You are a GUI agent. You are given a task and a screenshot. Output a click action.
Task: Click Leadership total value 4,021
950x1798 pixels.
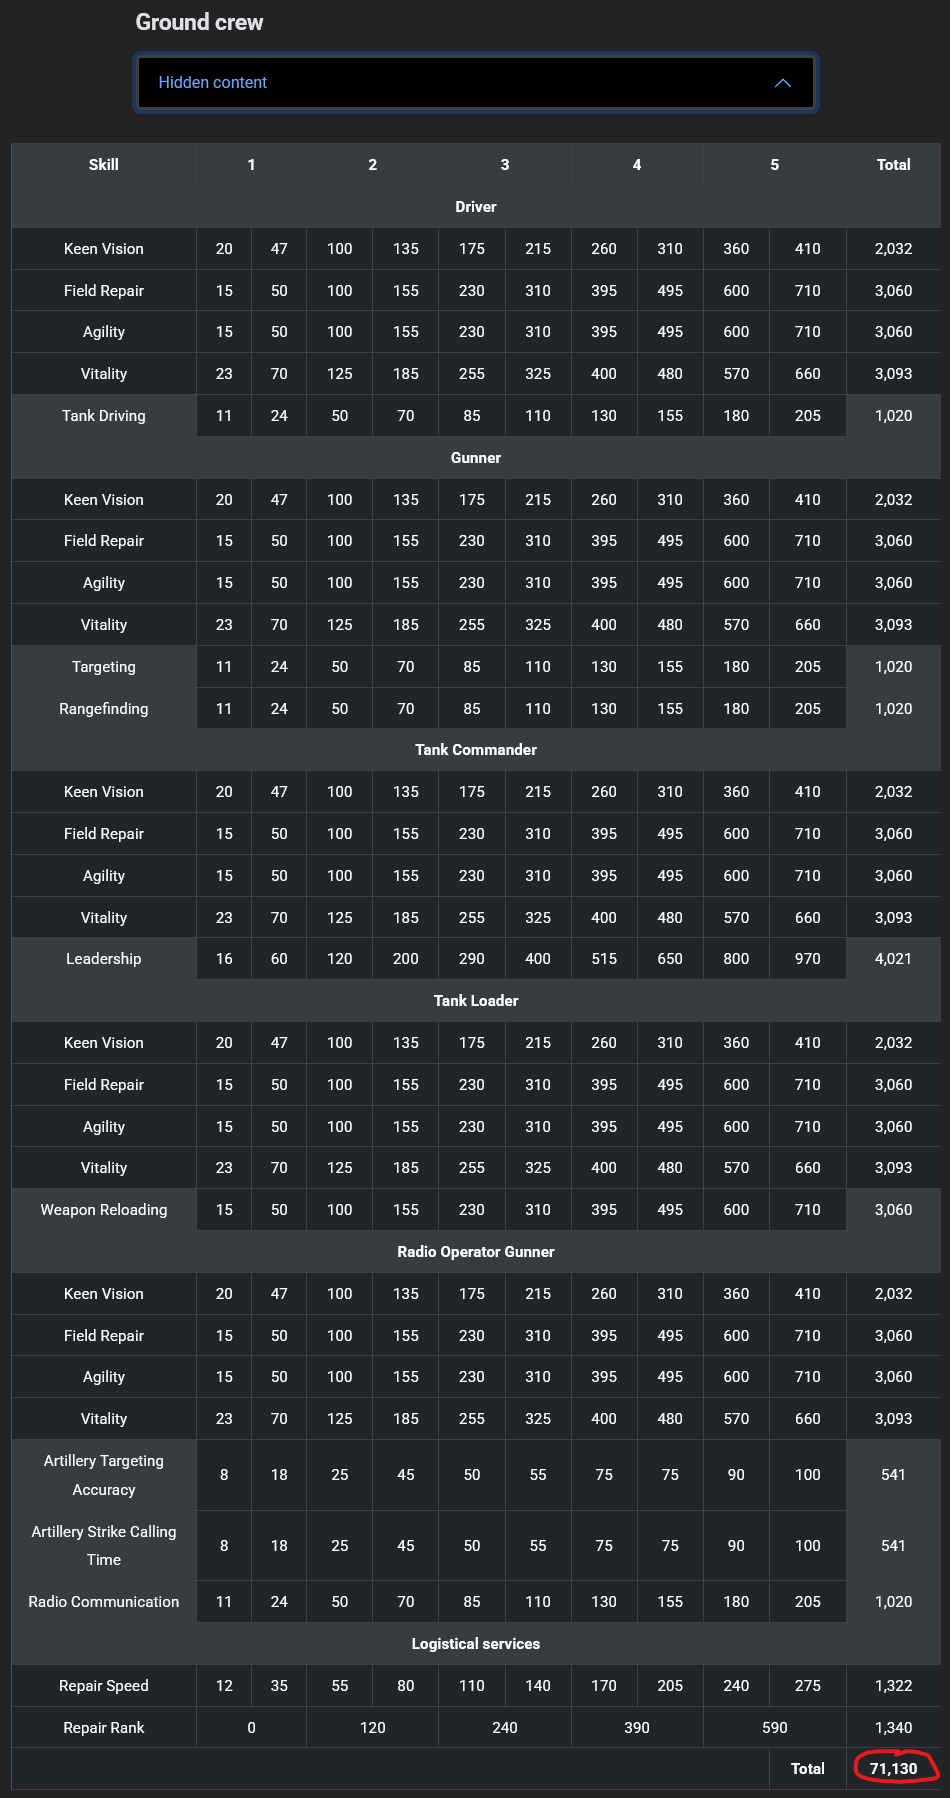[893, 959]
